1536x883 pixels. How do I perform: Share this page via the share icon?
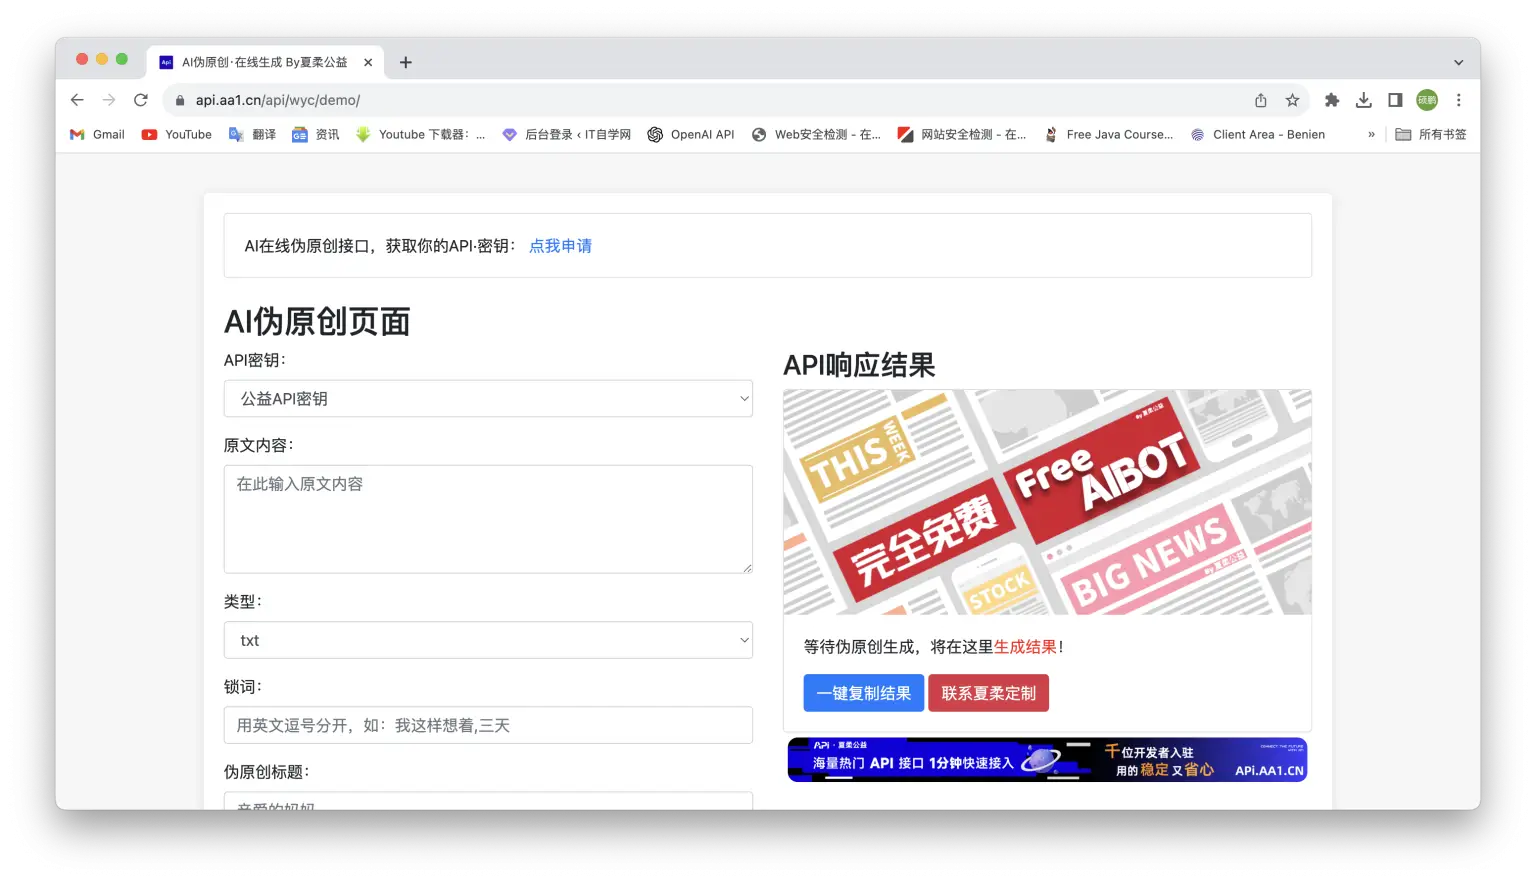pos(1261,100)
